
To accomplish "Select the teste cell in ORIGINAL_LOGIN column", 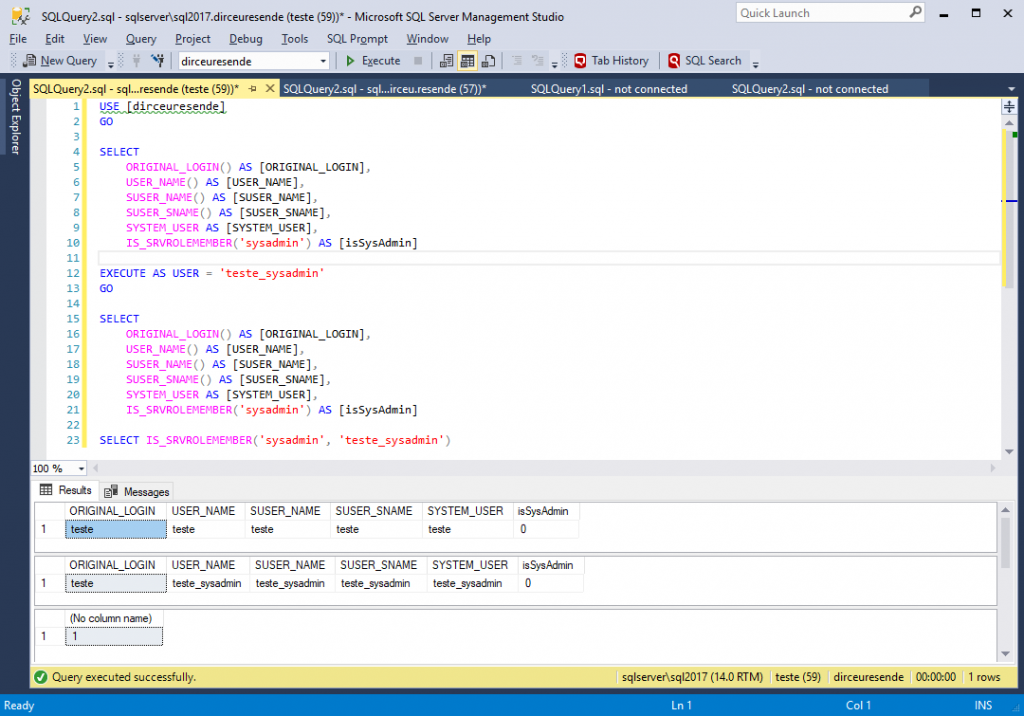I will click(115, 528).
